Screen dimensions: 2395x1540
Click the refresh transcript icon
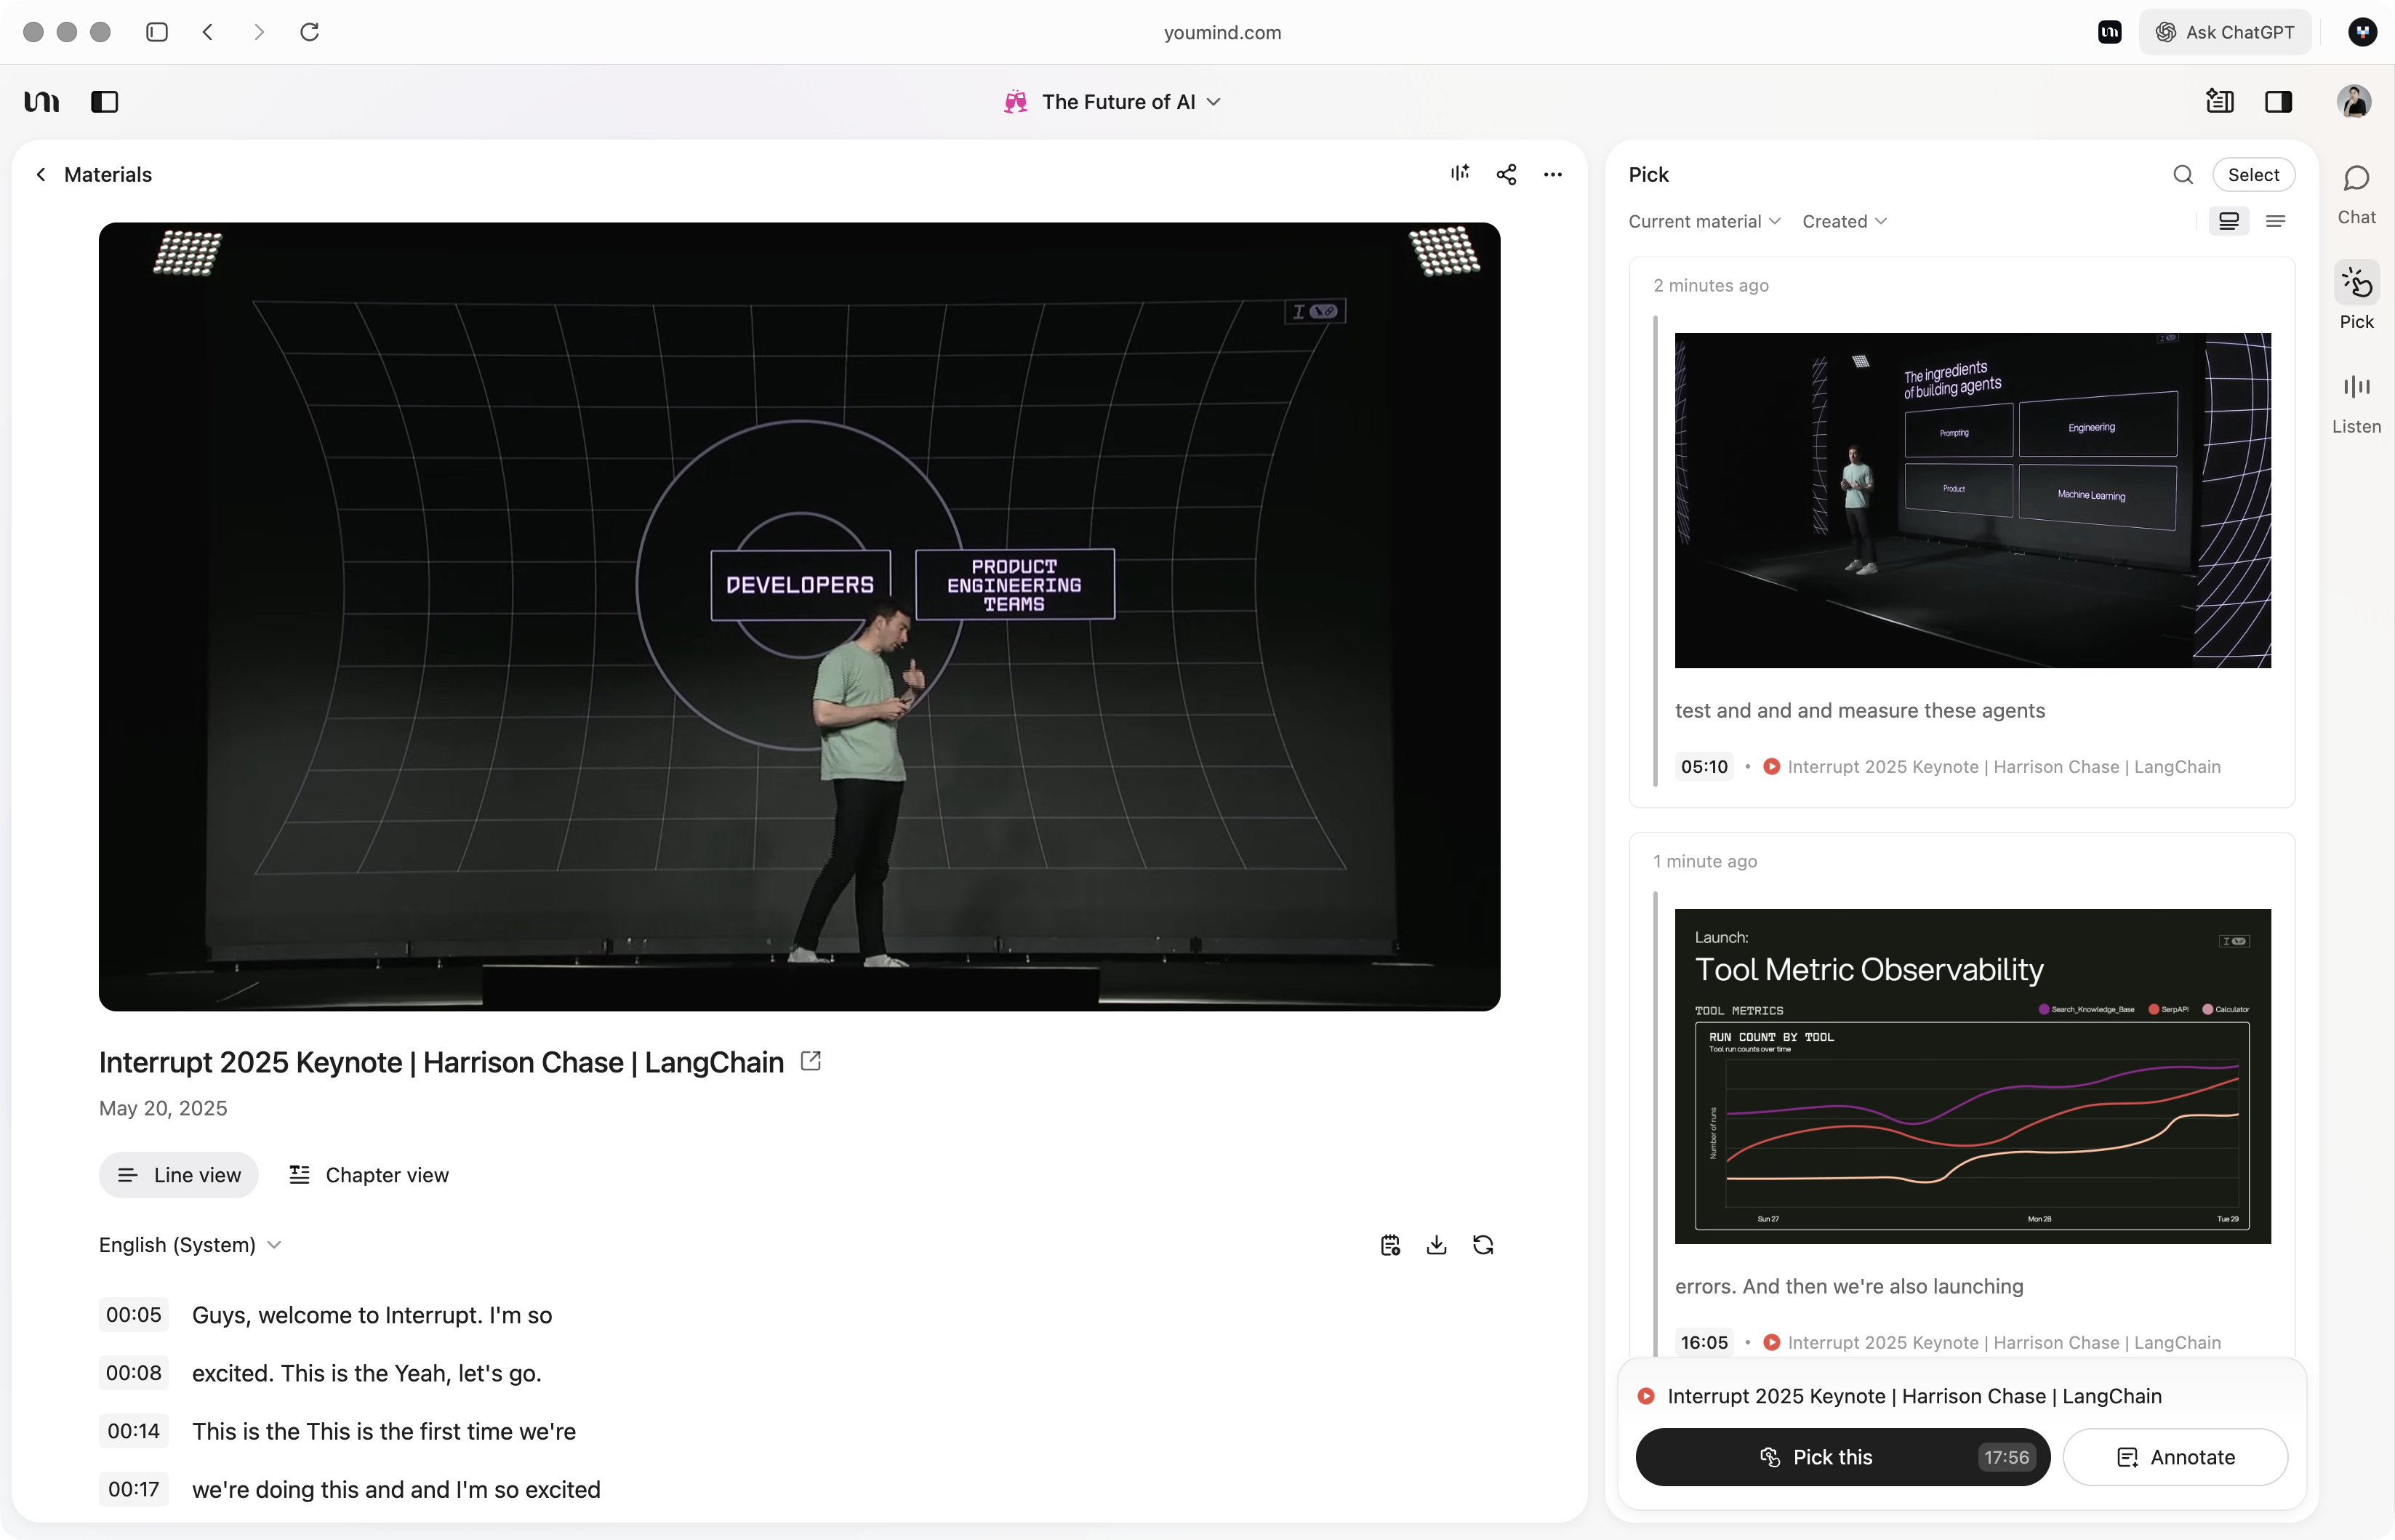tap(1483, 1245)
